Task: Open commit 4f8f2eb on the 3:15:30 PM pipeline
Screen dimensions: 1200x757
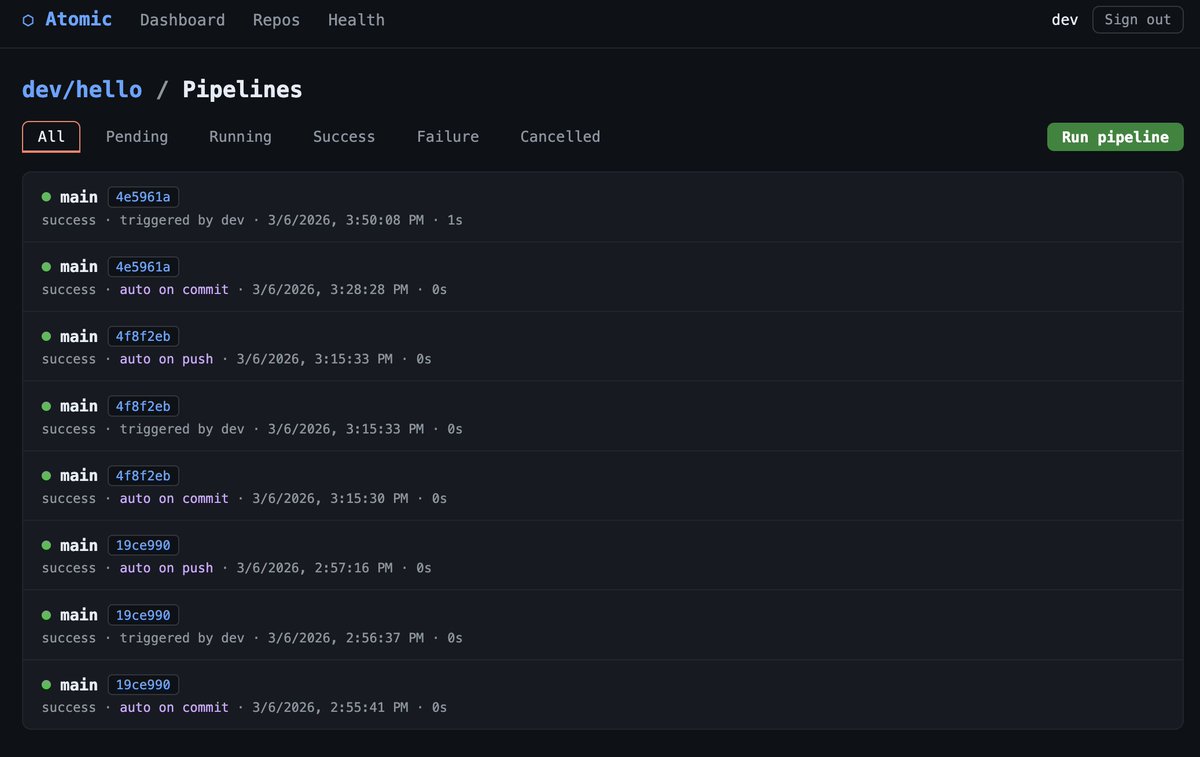Action: (143, 476)
